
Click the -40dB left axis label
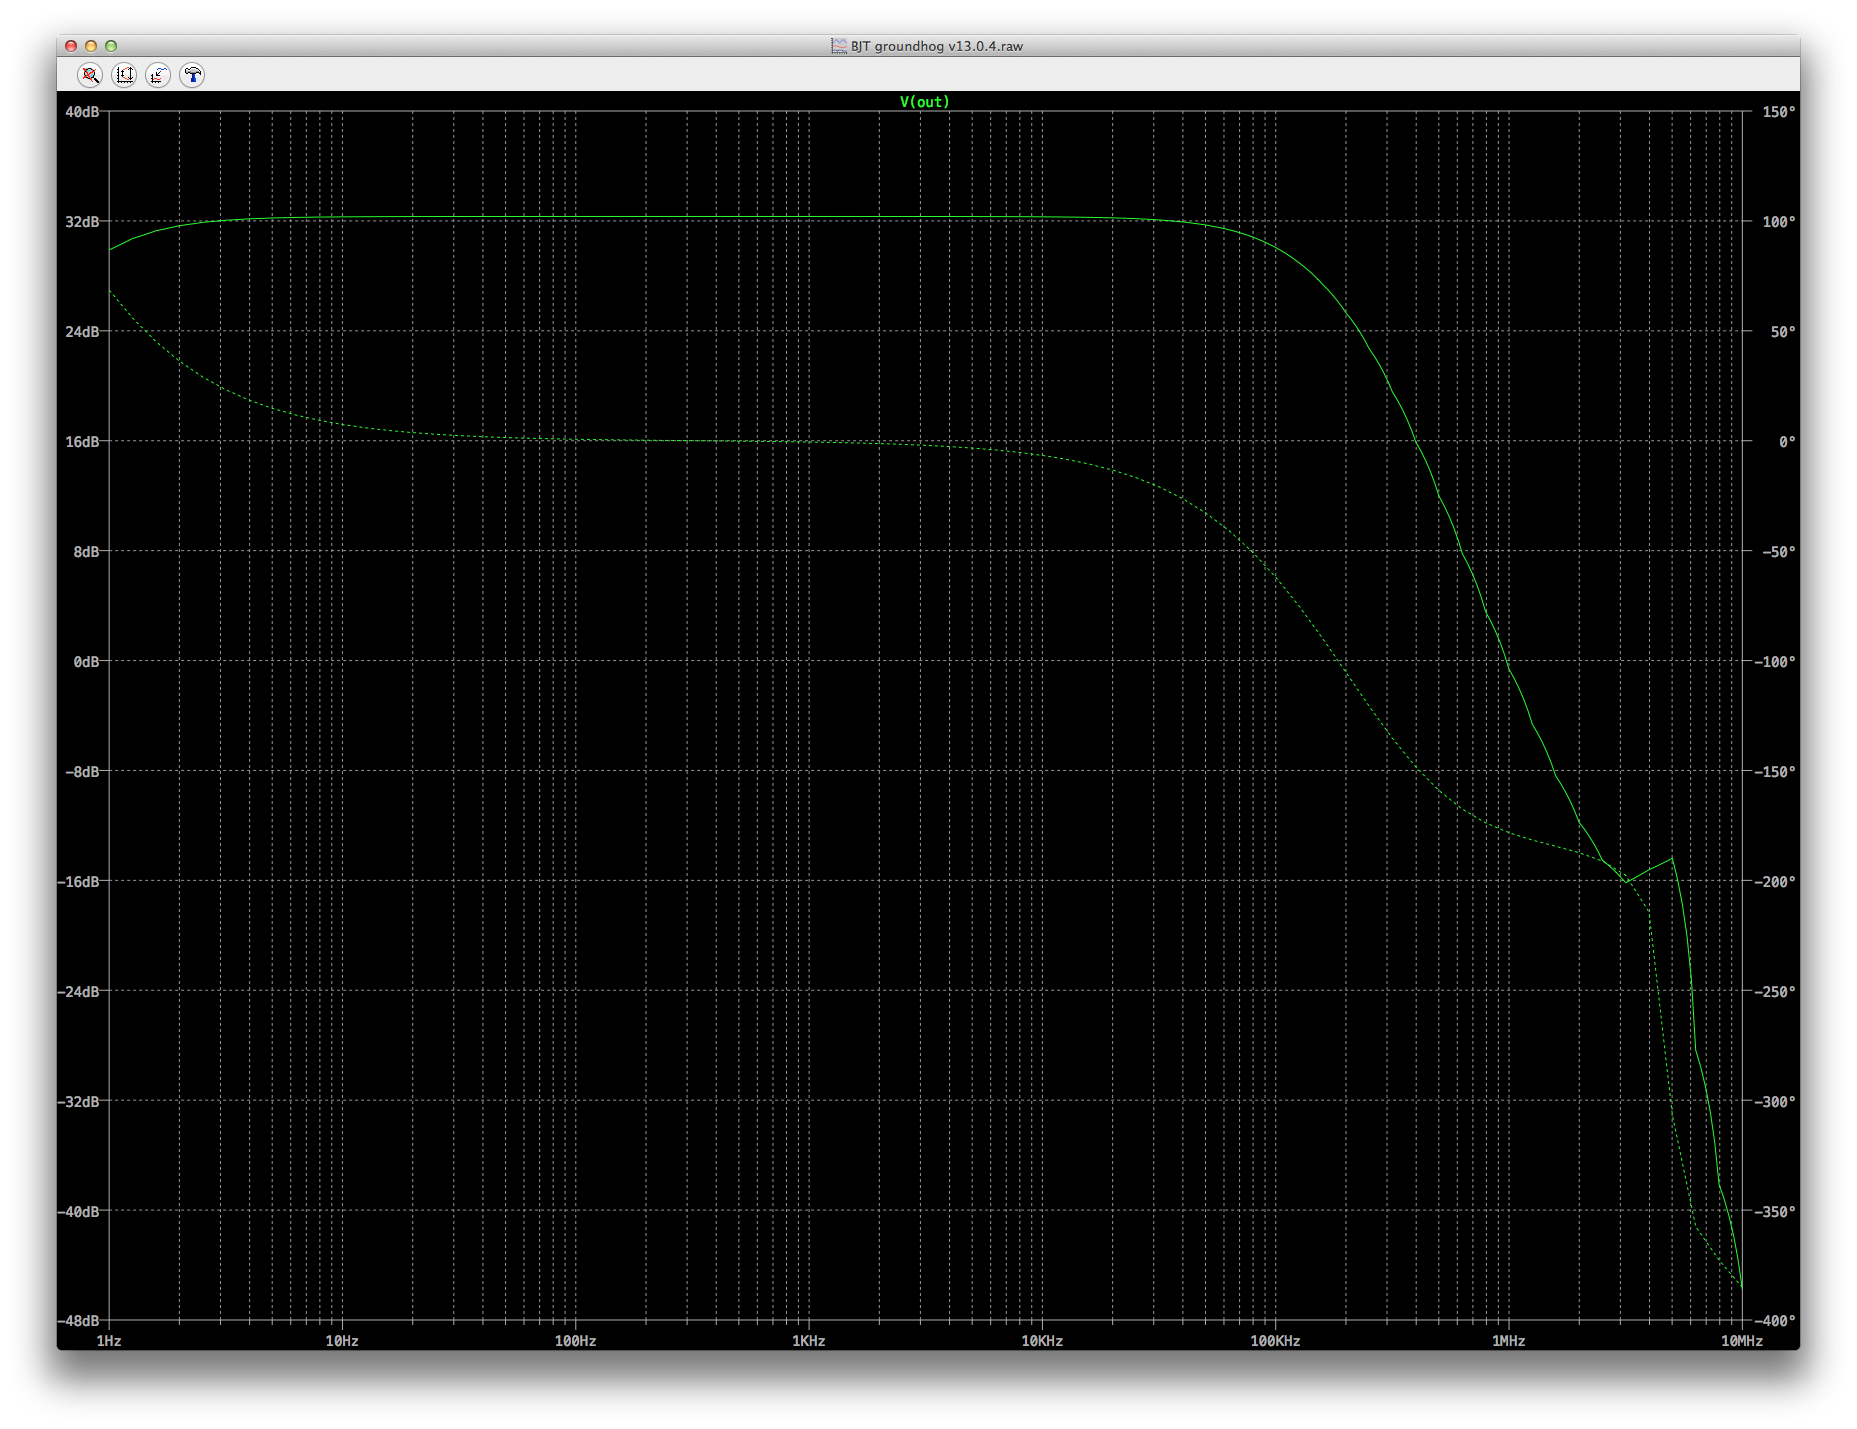pyautogui.click(x=78, y=1212)
